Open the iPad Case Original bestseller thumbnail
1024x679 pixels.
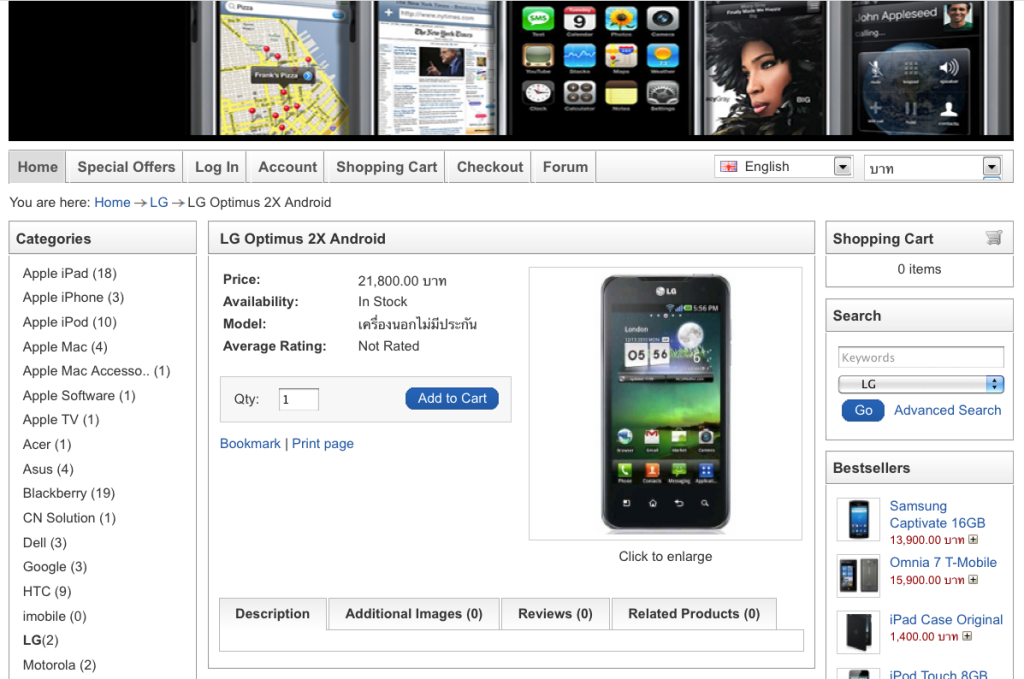(859, 631)
